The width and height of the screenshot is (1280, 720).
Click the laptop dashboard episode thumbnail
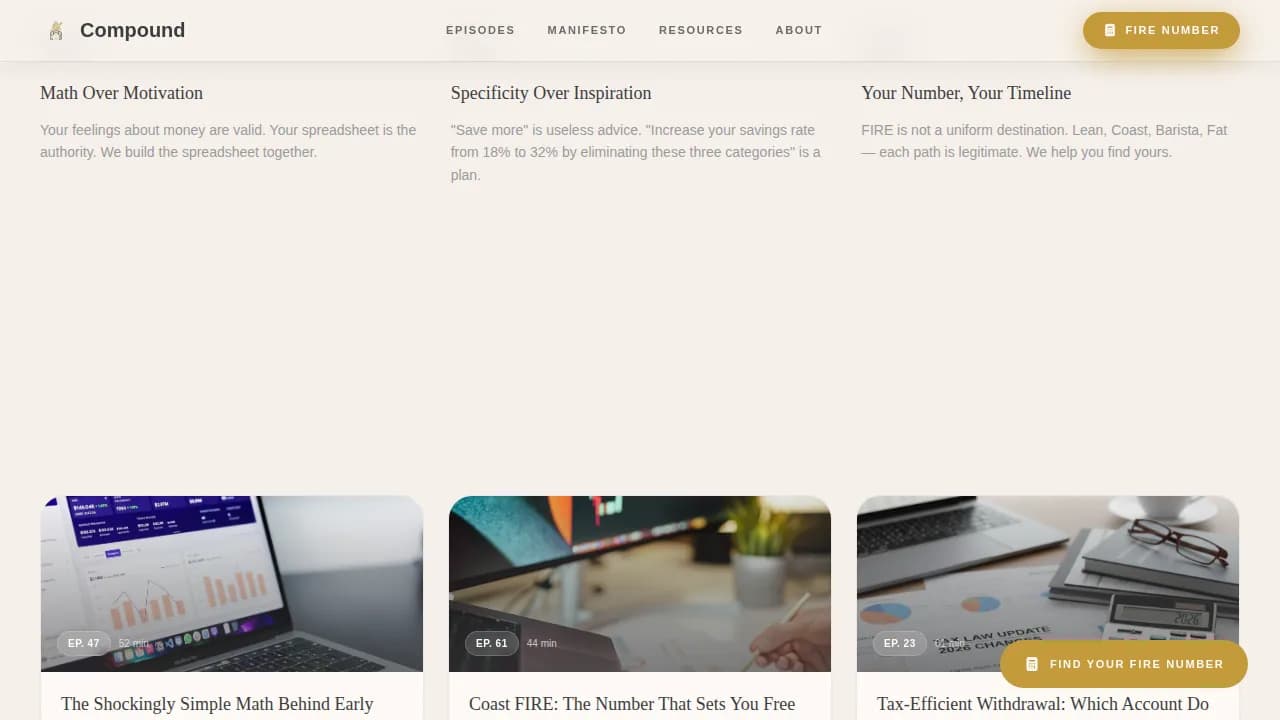pyautogui.click(x=232, y=570)
